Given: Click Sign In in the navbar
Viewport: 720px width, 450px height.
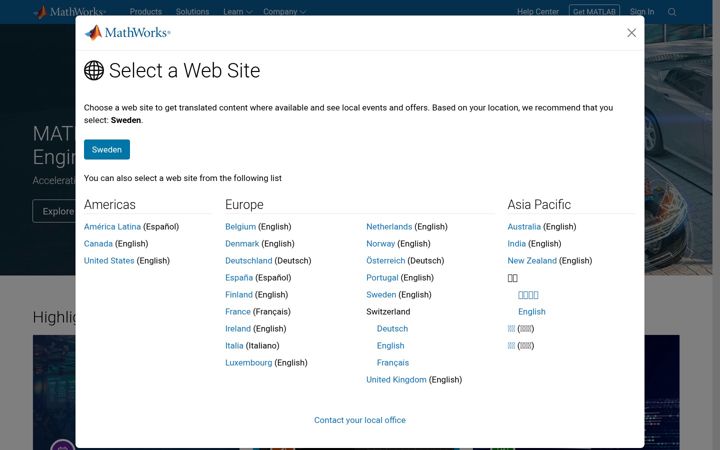Looking at the screenshot, I should (642, 12).
